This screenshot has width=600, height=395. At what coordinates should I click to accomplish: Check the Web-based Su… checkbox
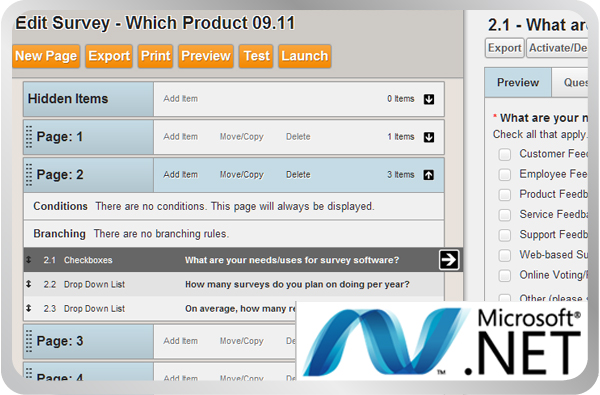[505, 255]
